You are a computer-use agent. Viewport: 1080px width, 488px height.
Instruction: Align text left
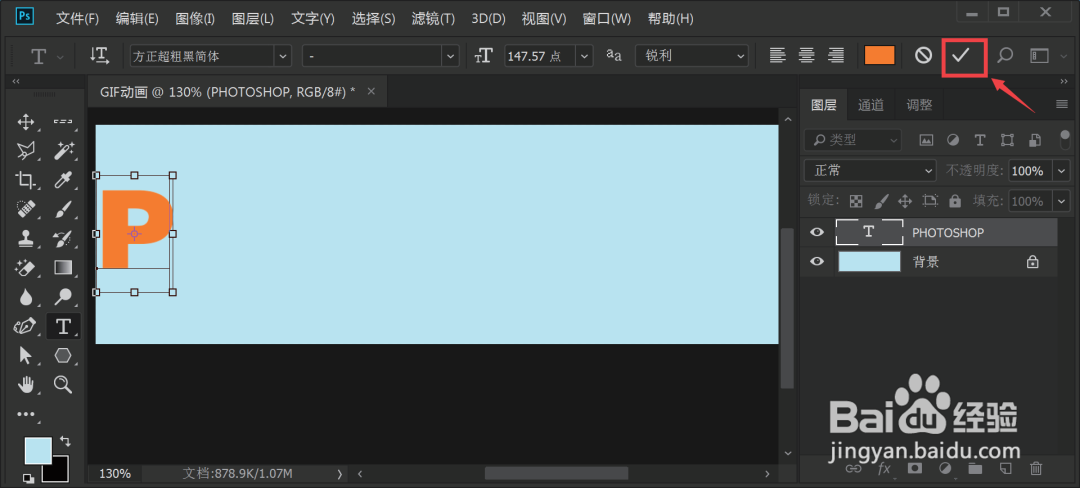click(778, 56)
